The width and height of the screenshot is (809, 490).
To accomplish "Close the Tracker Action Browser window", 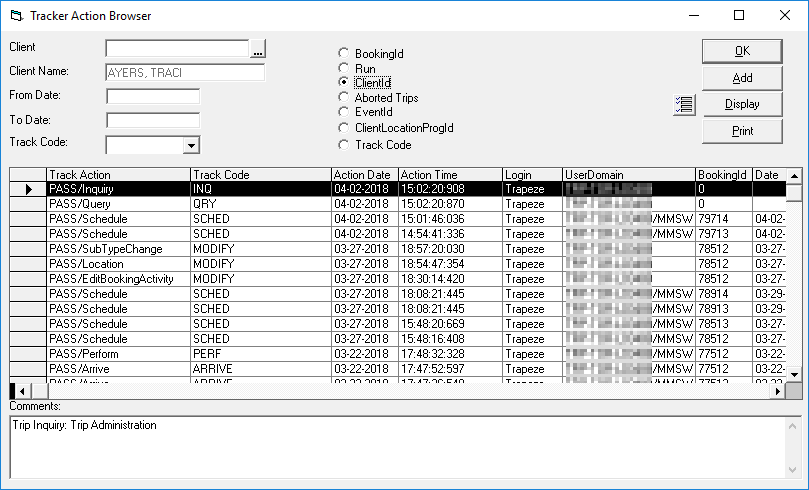I will tap(785, 15).
